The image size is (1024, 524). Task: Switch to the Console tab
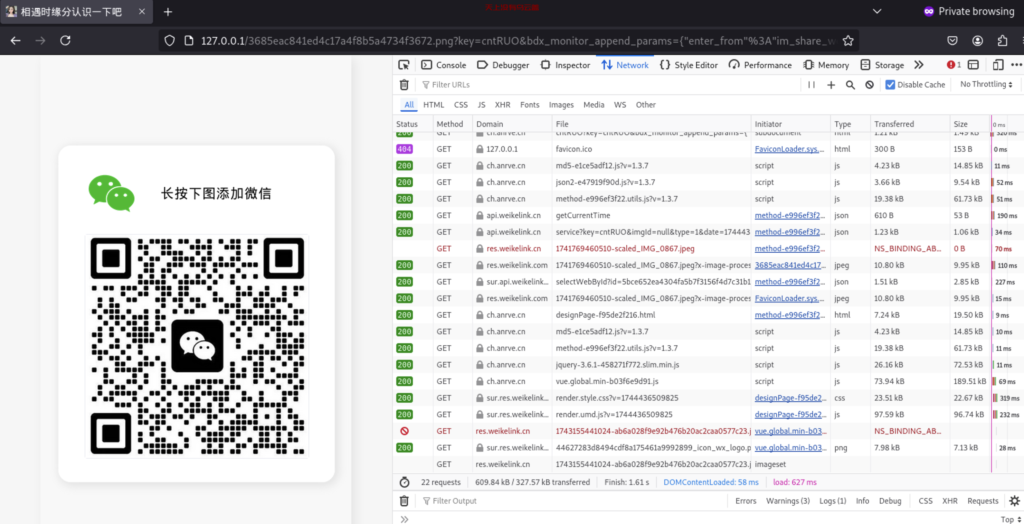pos(444,65)
